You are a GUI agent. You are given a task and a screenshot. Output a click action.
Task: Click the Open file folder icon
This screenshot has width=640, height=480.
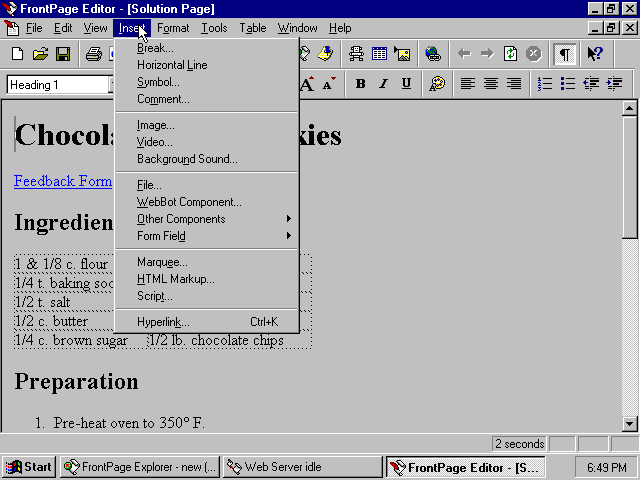tap(40, 54)
